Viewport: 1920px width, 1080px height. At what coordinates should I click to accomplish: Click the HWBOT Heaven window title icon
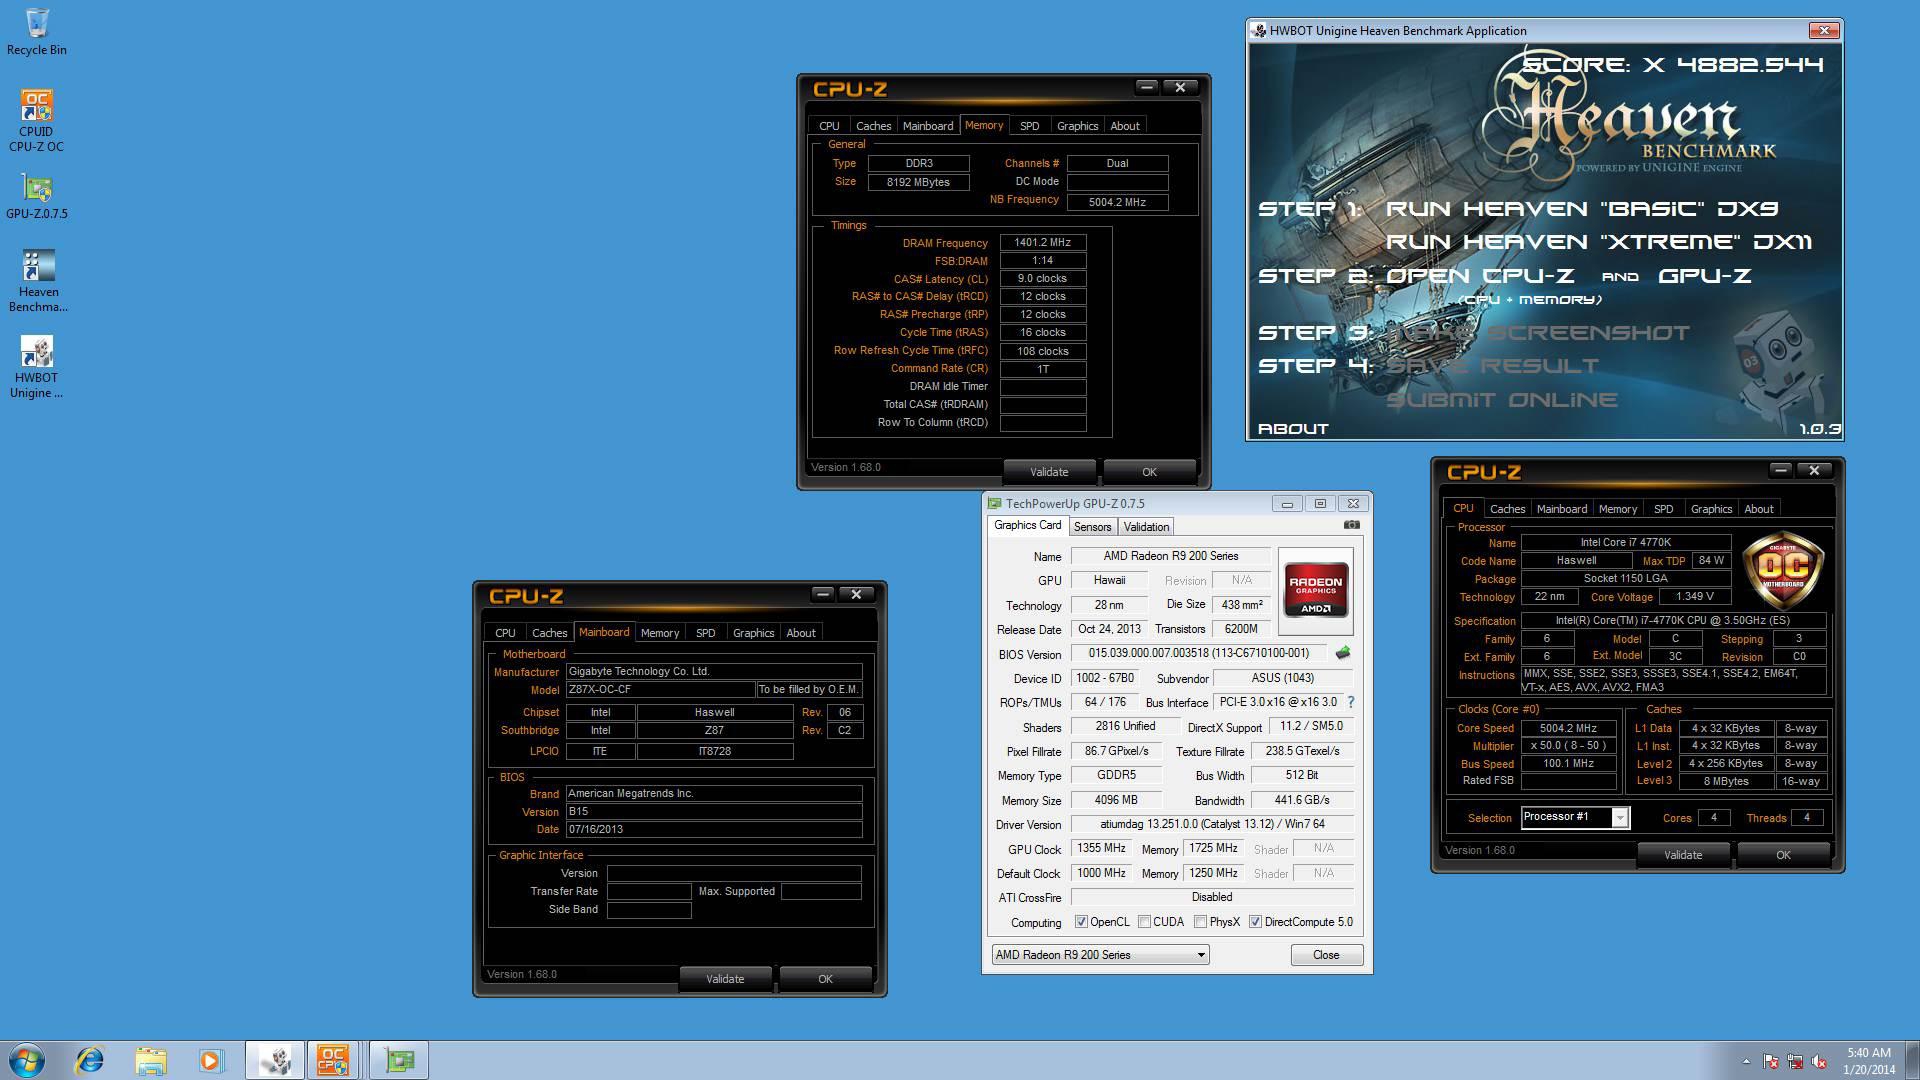point(1259,31)
